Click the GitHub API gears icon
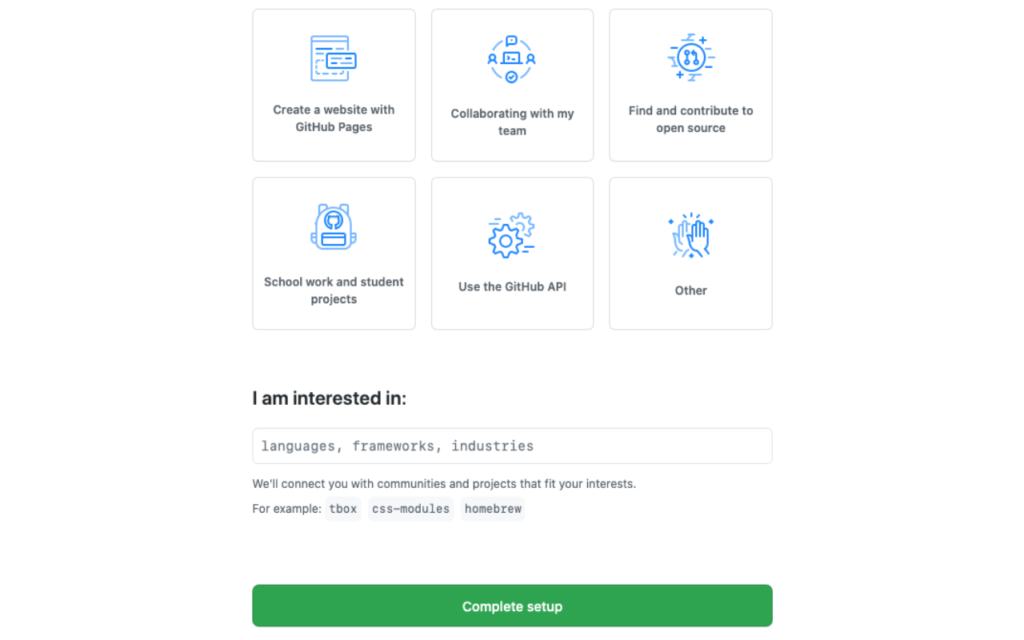Image resolution: width=1024 pixels, height=640 pixels. point(511,235)
